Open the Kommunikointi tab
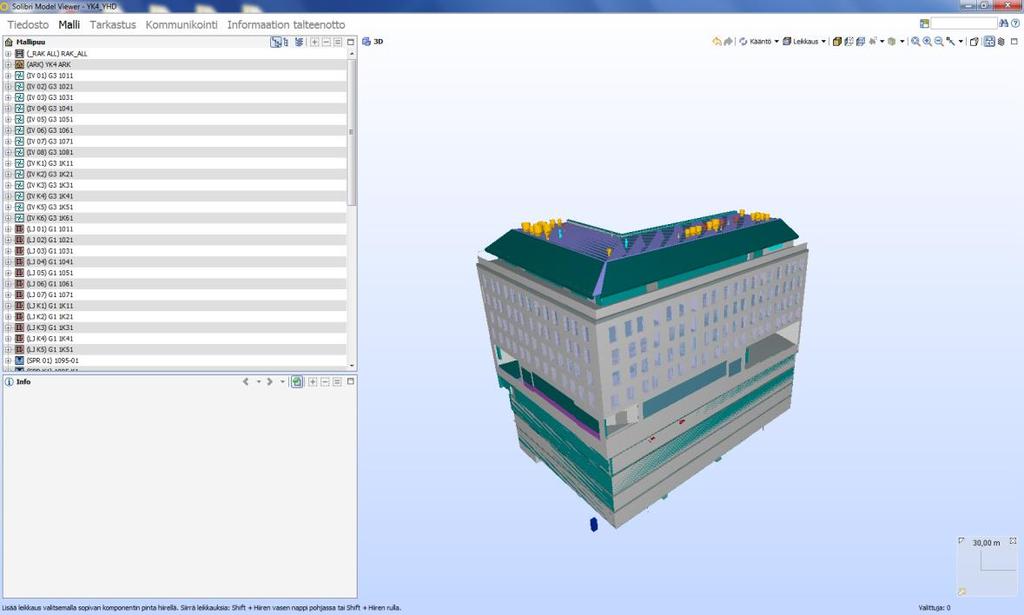 [x=182, y=25]
